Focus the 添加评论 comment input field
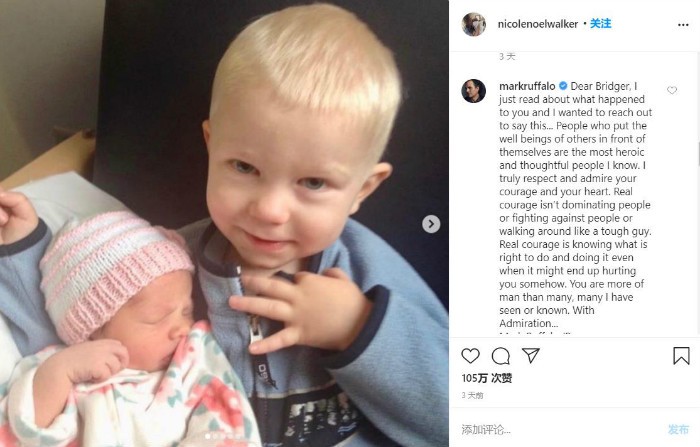The height and width of the screenshot is (447, 700). pyautogui.click(x=560, y=430)
